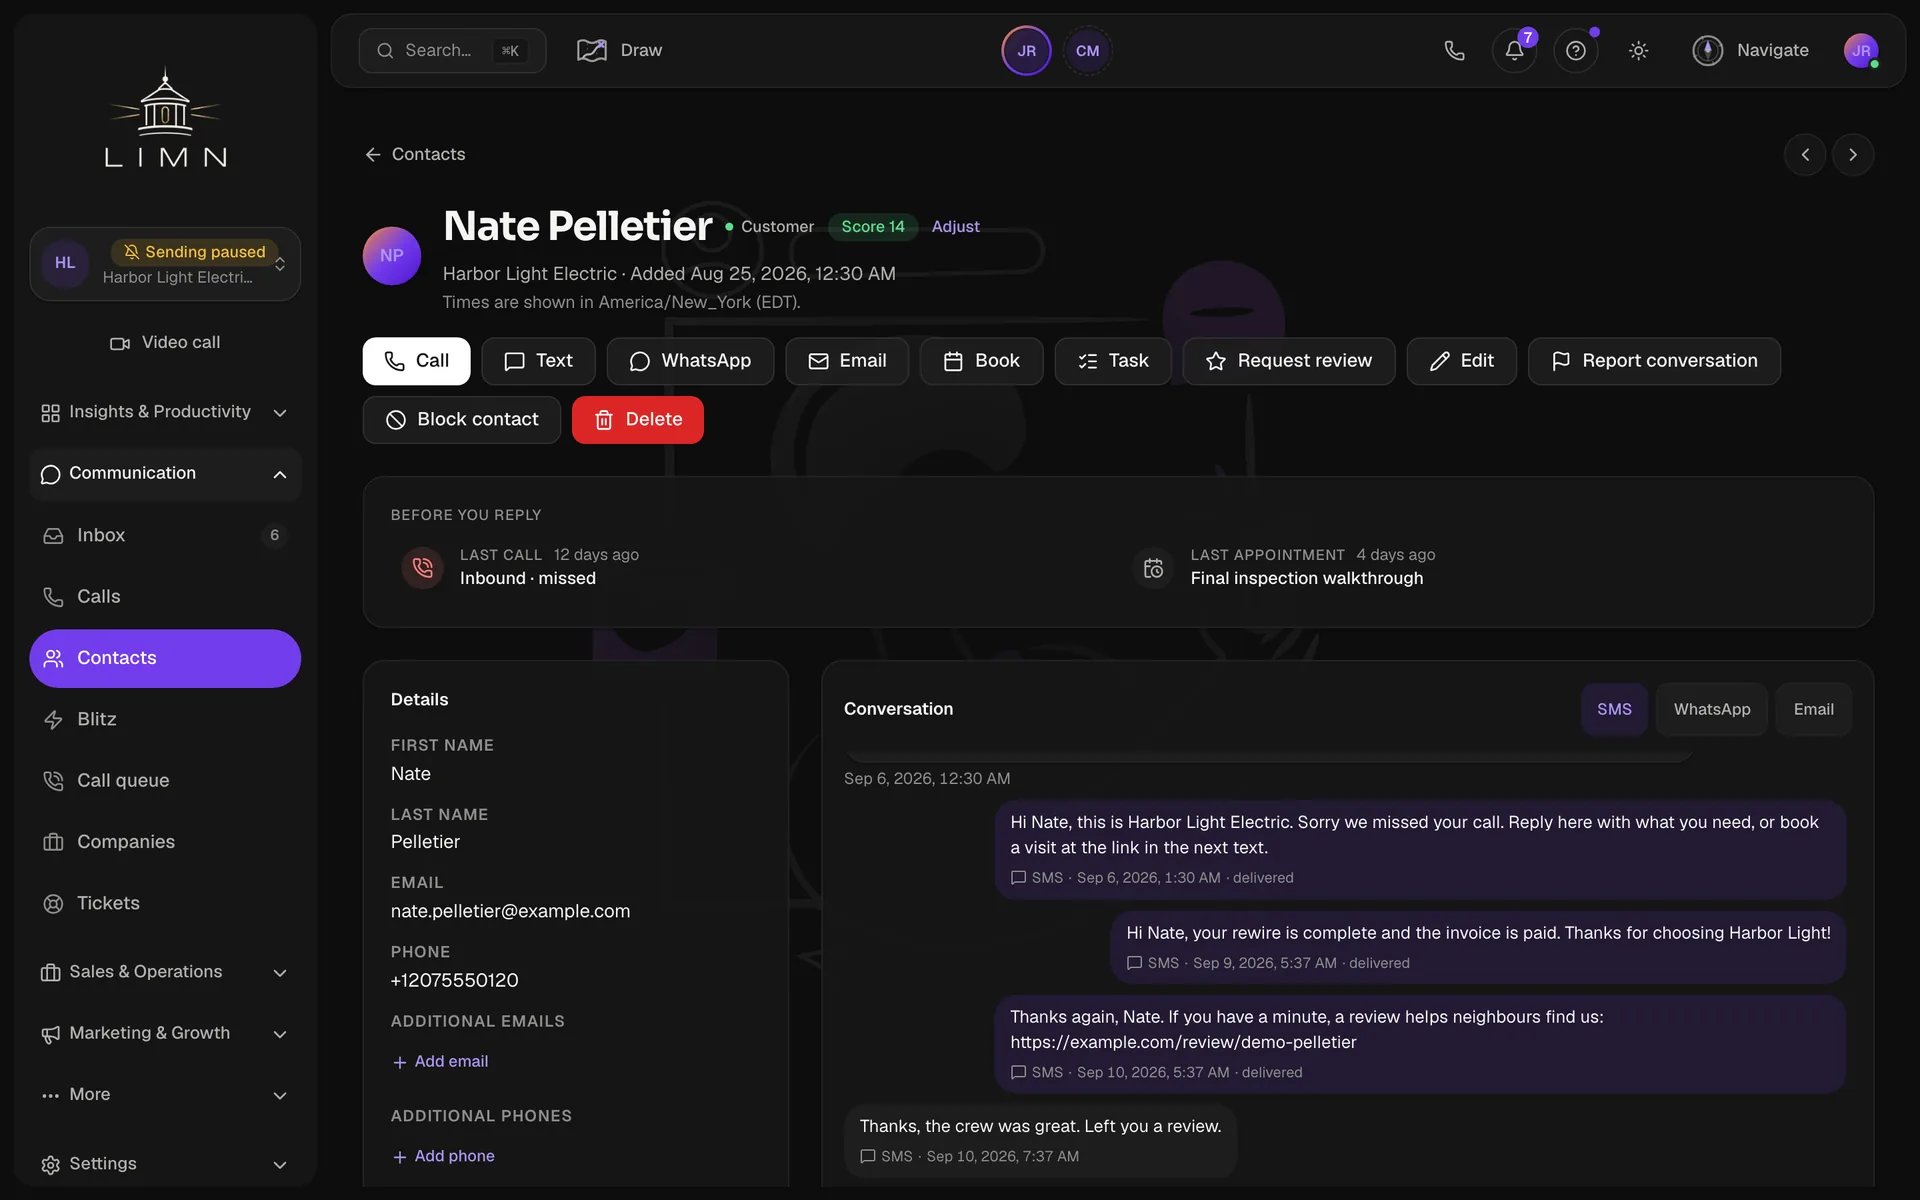The height and width of the screenshot is (1200, 1920).
Task: Click Adjust score link
Action: (955, 227)
